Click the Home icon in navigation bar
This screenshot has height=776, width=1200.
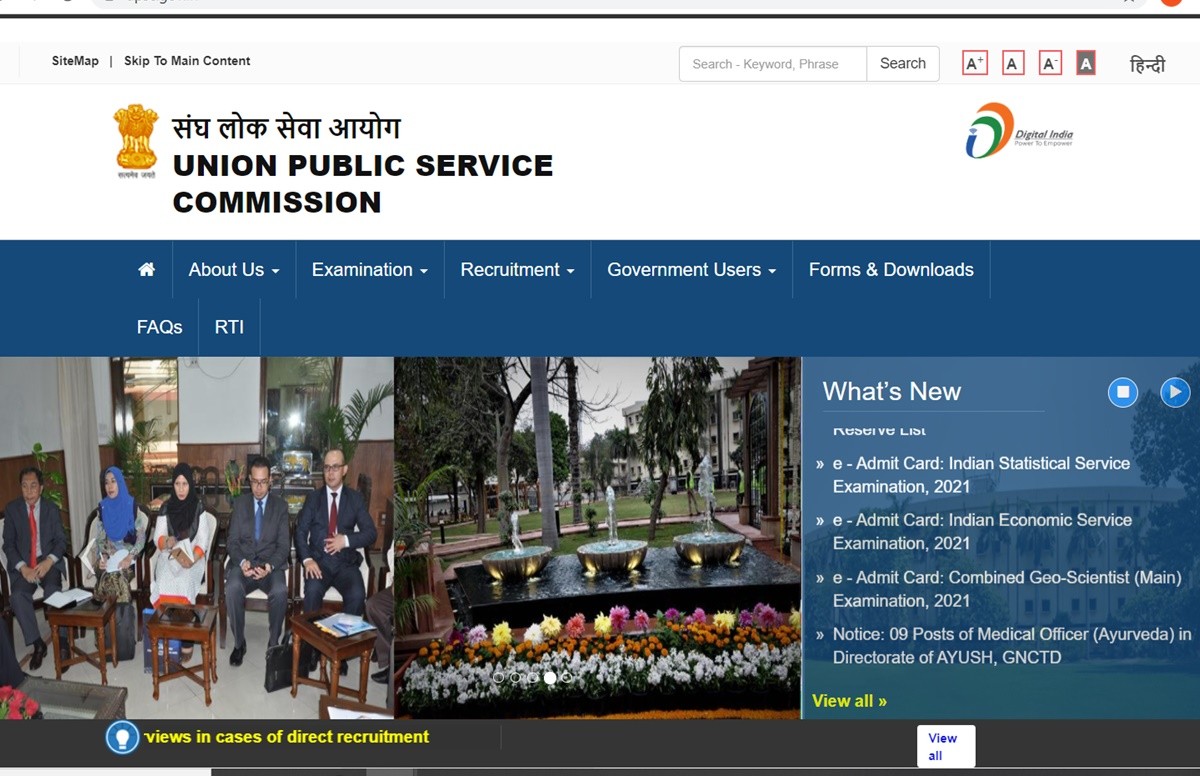(x=147, y=270)
